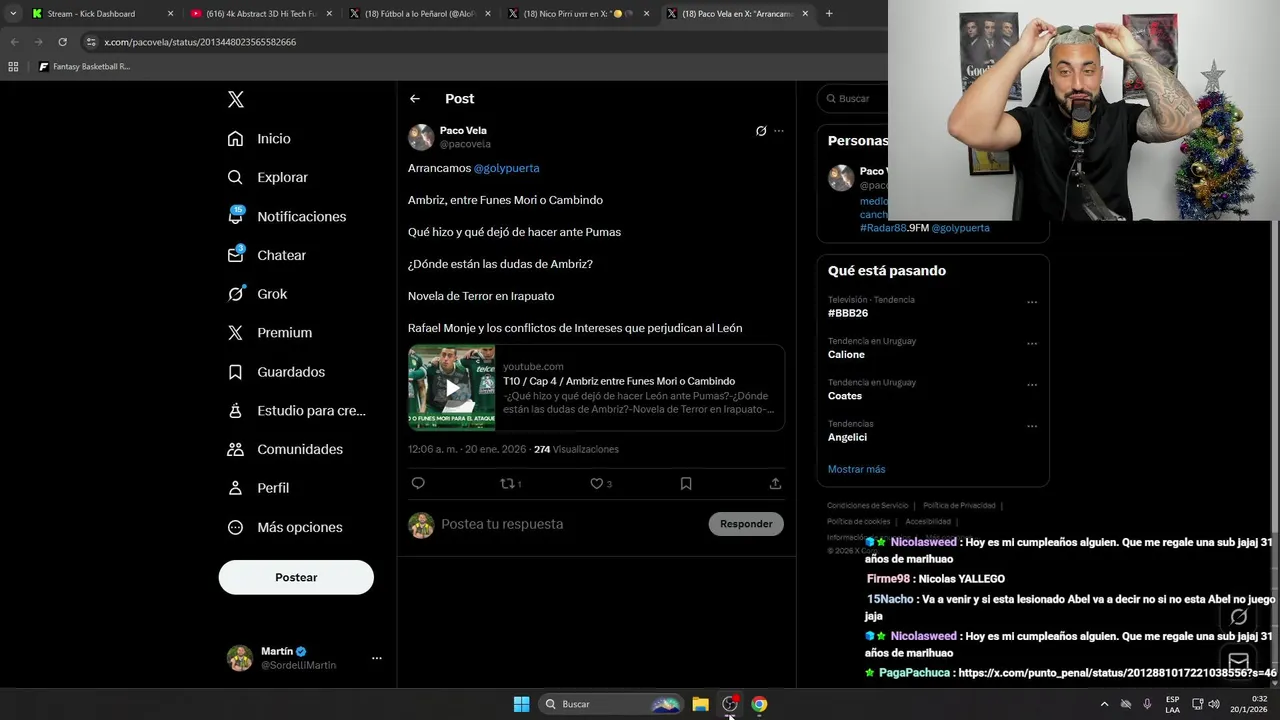Open the tab search dropdown arrow
1280x720 pixels.
click(13, 14)
